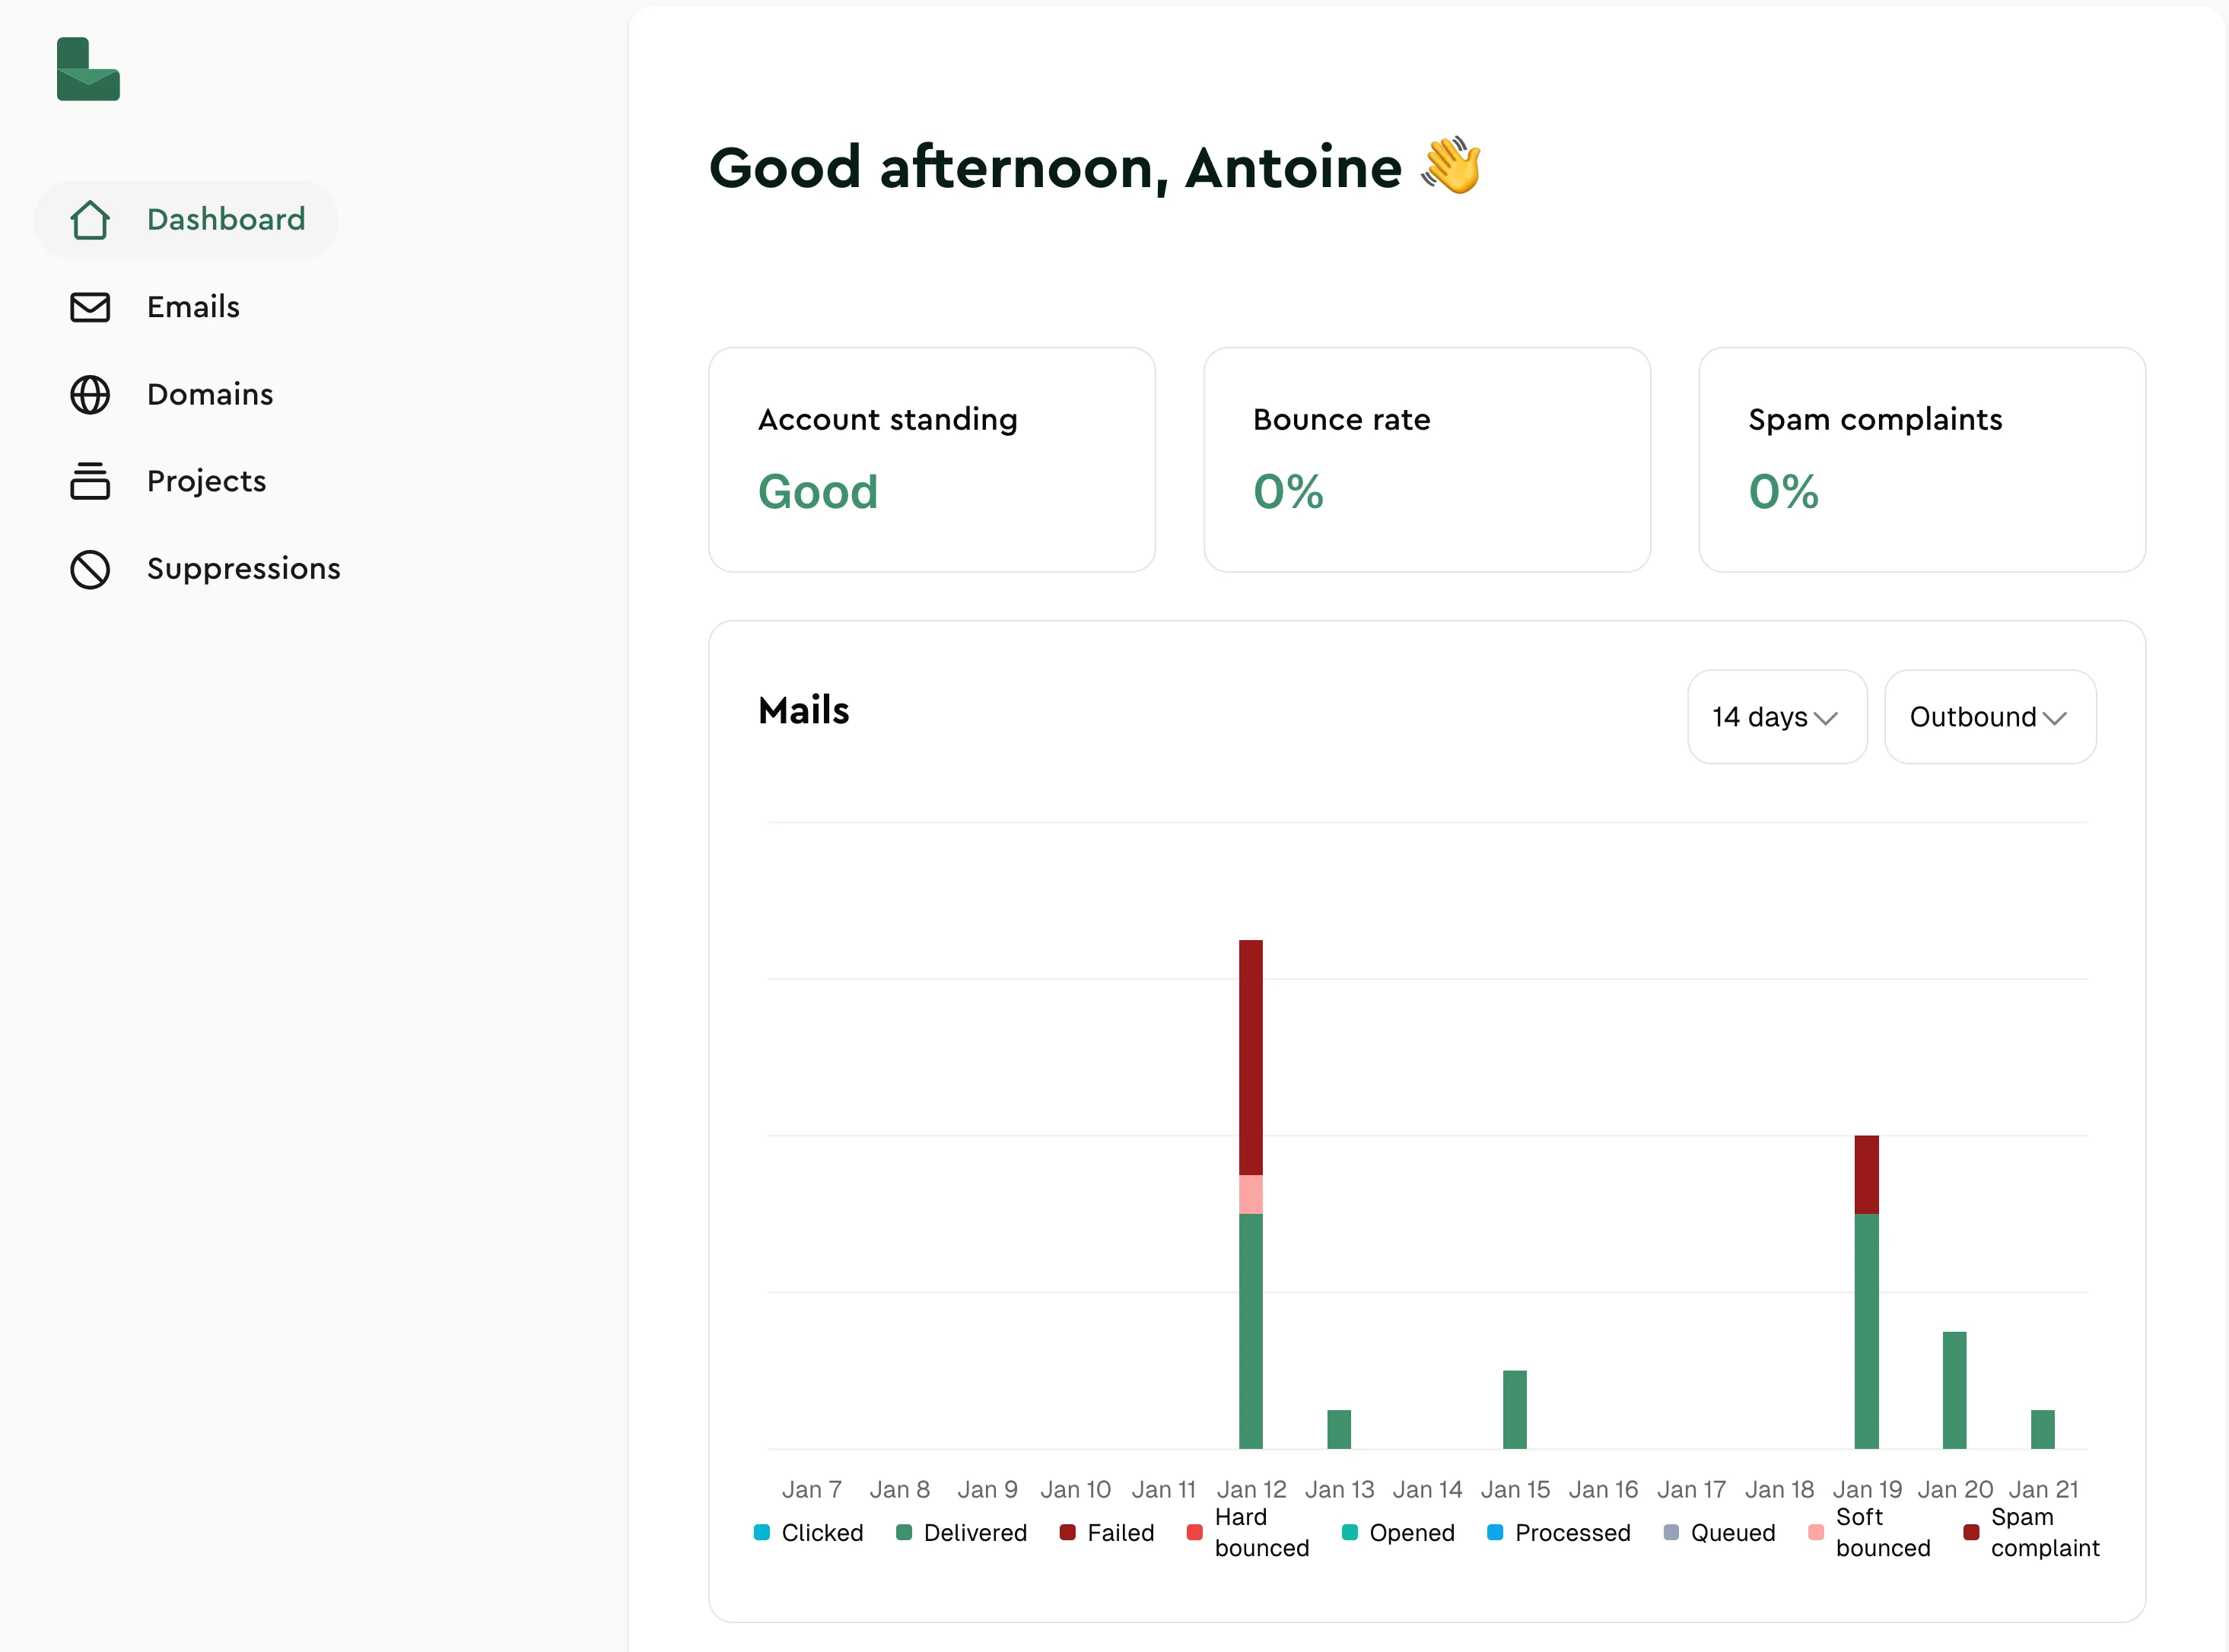Viewport: 2229px width, 1652px height.
Task: Click the app logo in the sidebar
Action: point(88,70)
